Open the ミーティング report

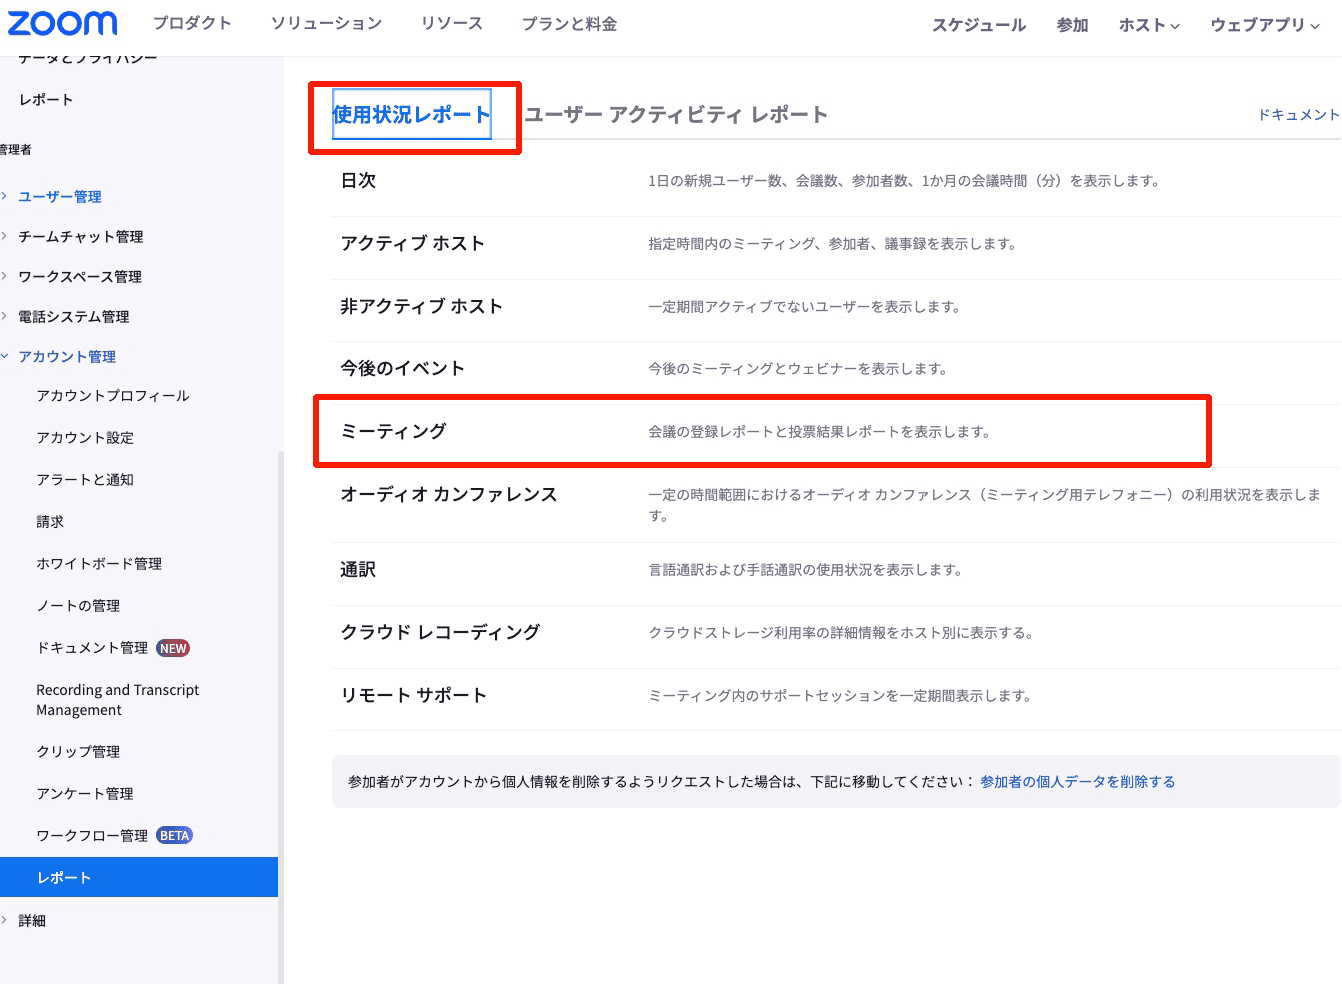pos(393,431)
